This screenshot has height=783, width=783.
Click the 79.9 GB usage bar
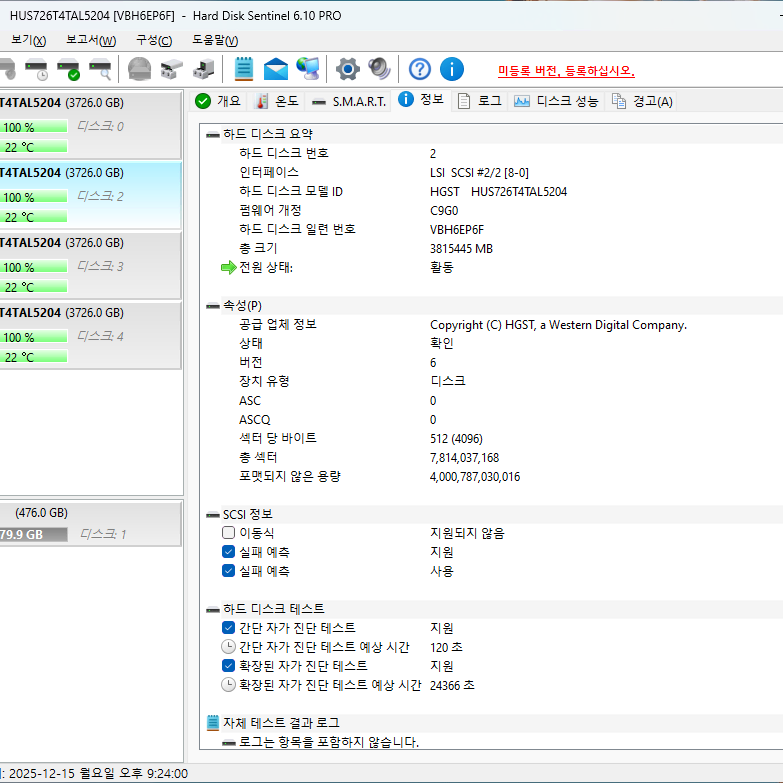pos(33,534)
